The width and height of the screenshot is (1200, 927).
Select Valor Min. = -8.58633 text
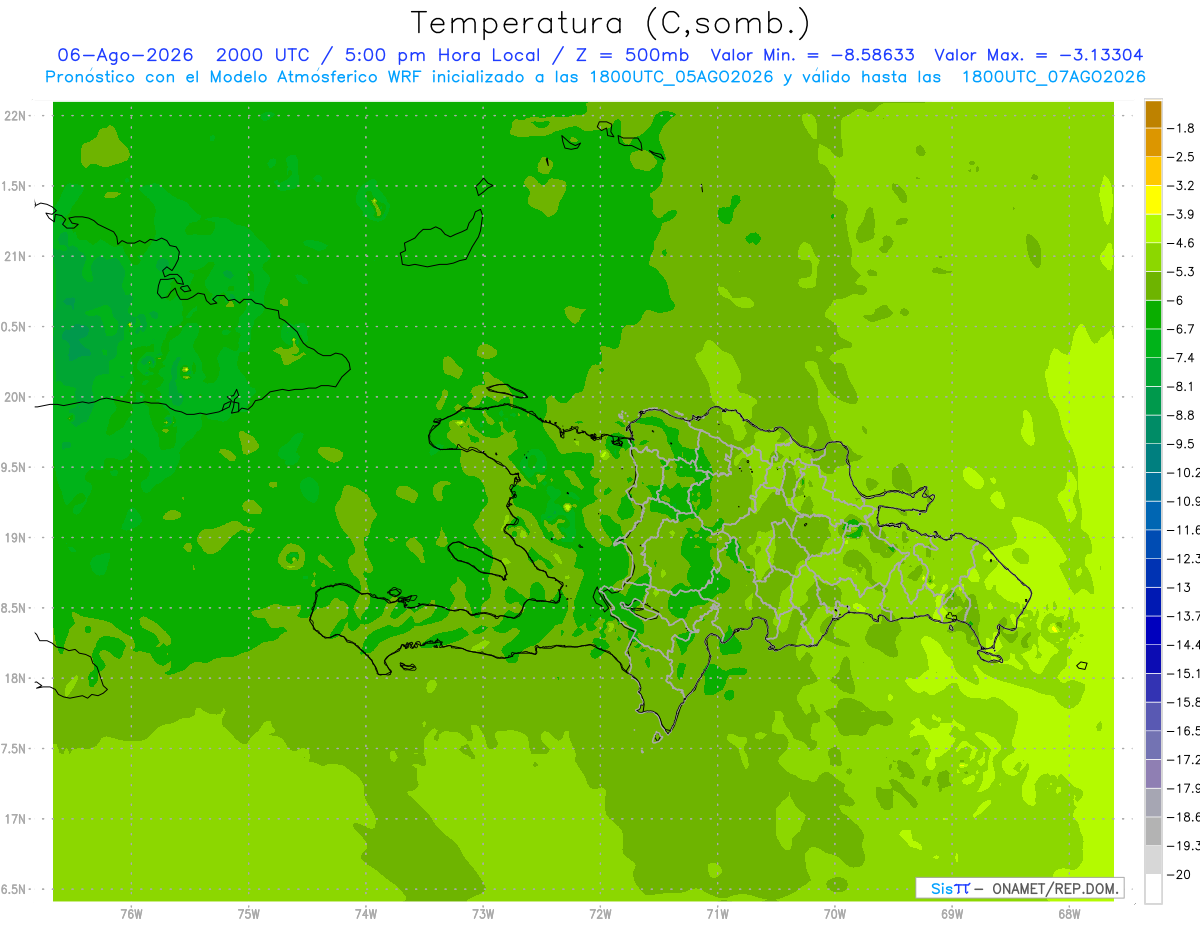point(812,56)
